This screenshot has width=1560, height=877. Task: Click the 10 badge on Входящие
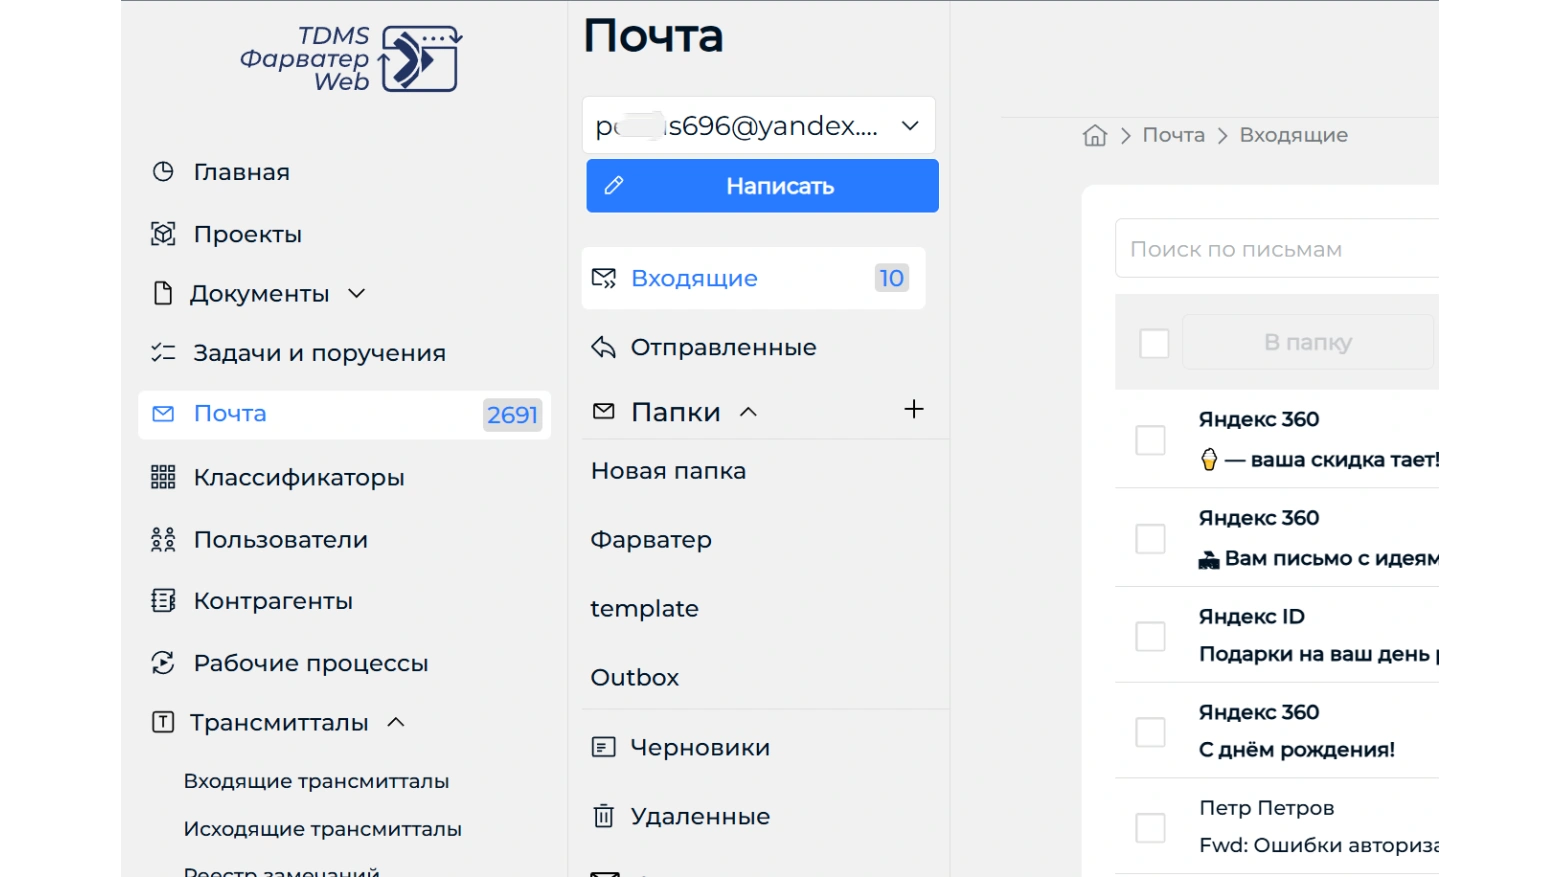click(891, 278)
